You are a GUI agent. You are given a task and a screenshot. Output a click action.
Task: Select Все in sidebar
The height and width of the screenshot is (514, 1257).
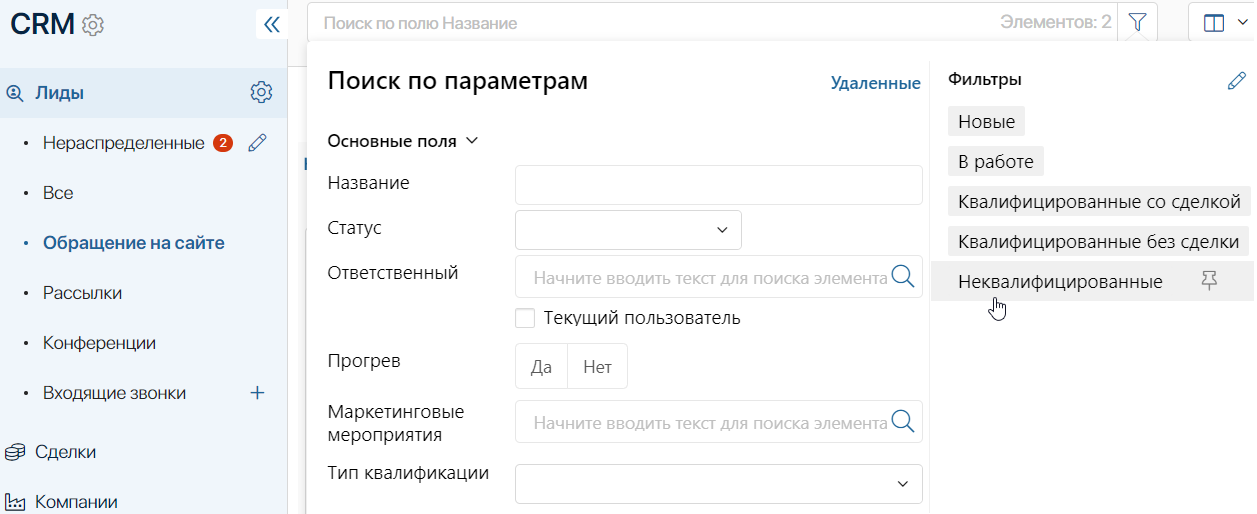(x=58, y=193)
